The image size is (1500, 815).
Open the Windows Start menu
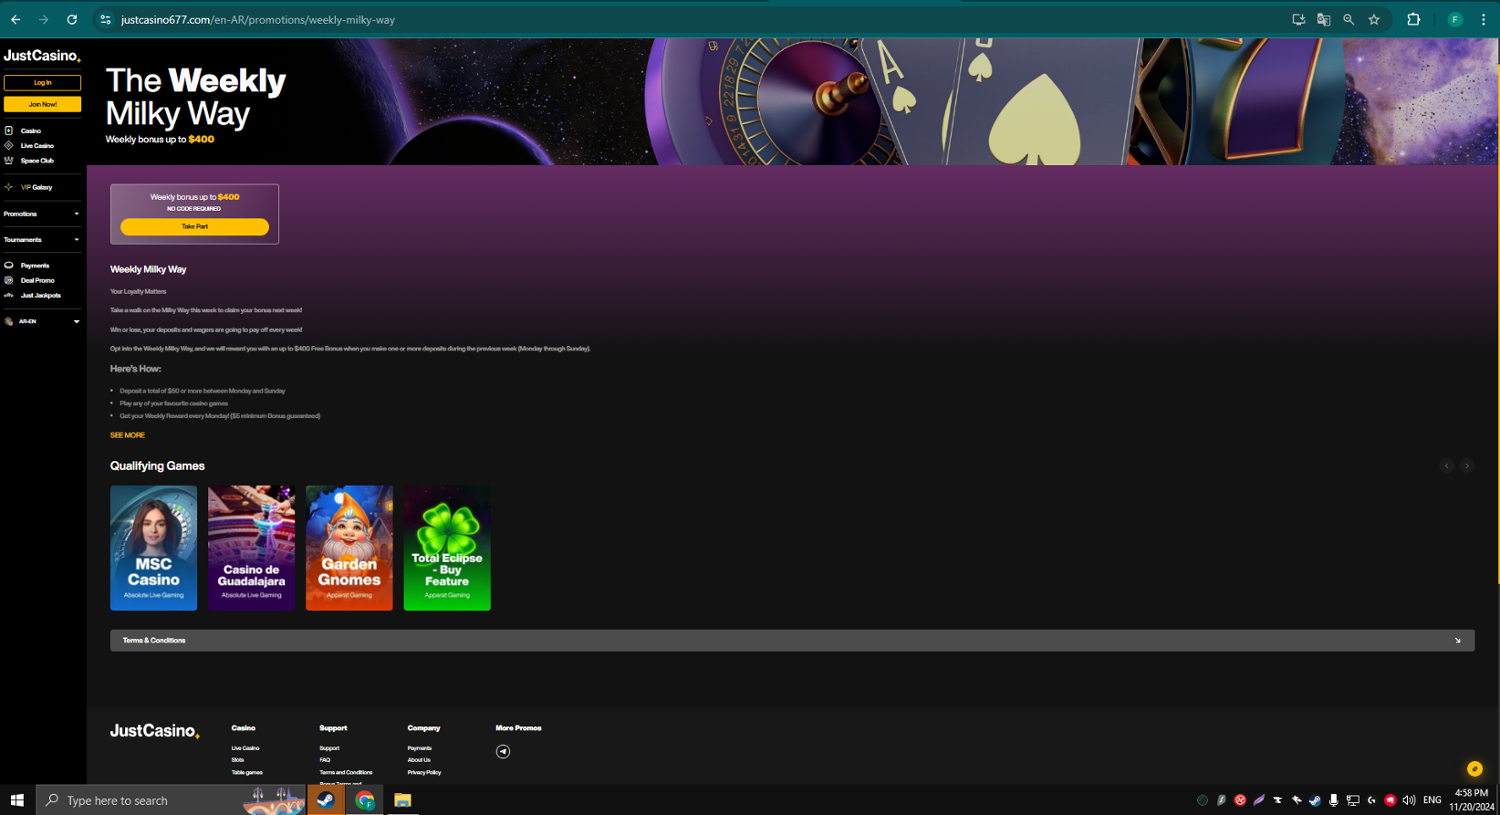point(17,800)
